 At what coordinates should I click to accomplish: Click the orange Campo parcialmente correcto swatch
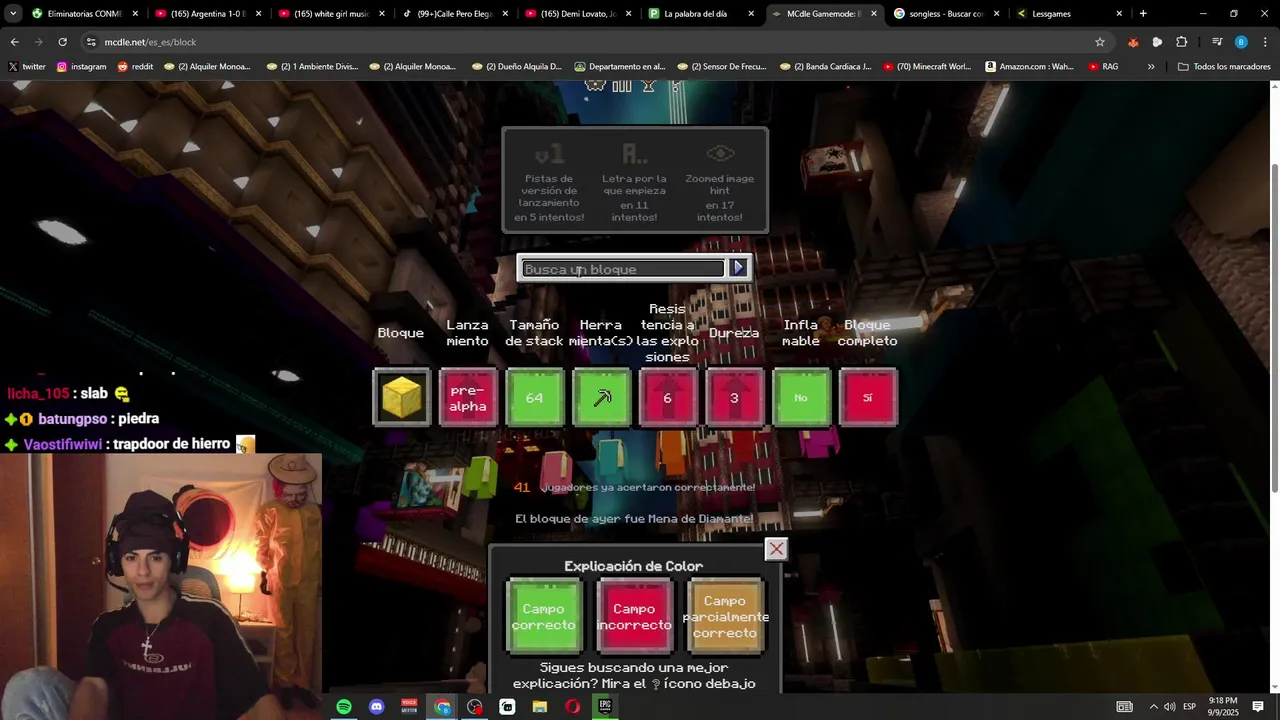pos(725,617)
